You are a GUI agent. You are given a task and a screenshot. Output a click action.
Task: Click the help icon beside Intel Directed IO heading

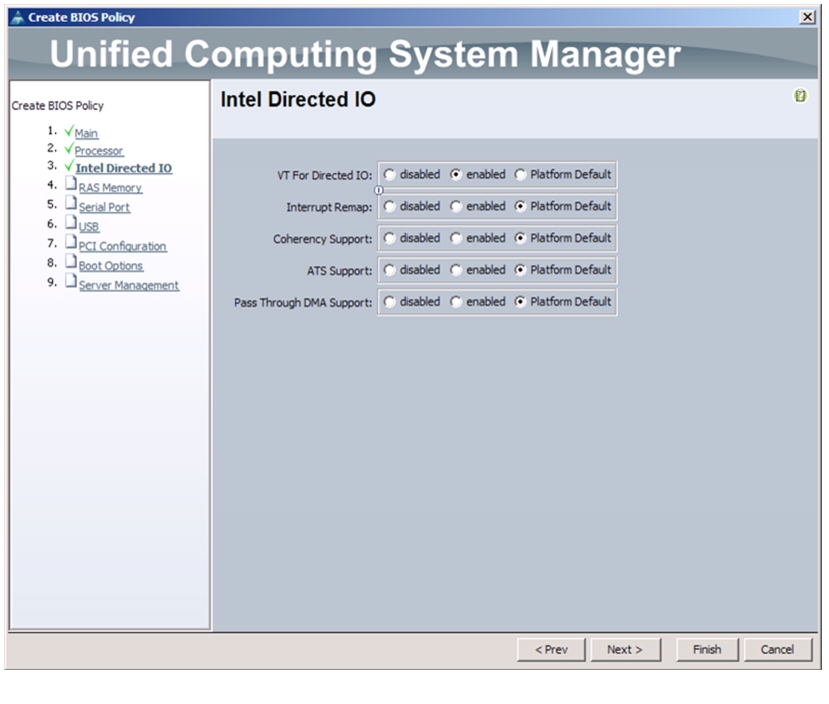(800, 96)
